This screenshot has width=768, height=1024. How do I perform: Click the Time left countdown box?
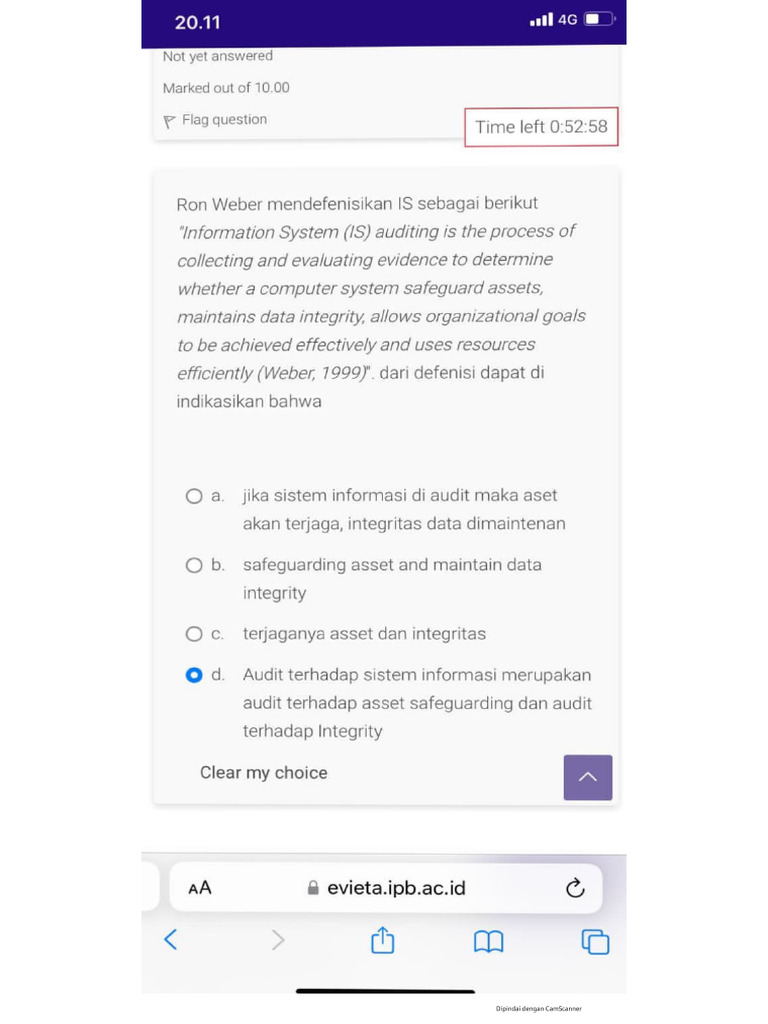click(541, 127)
